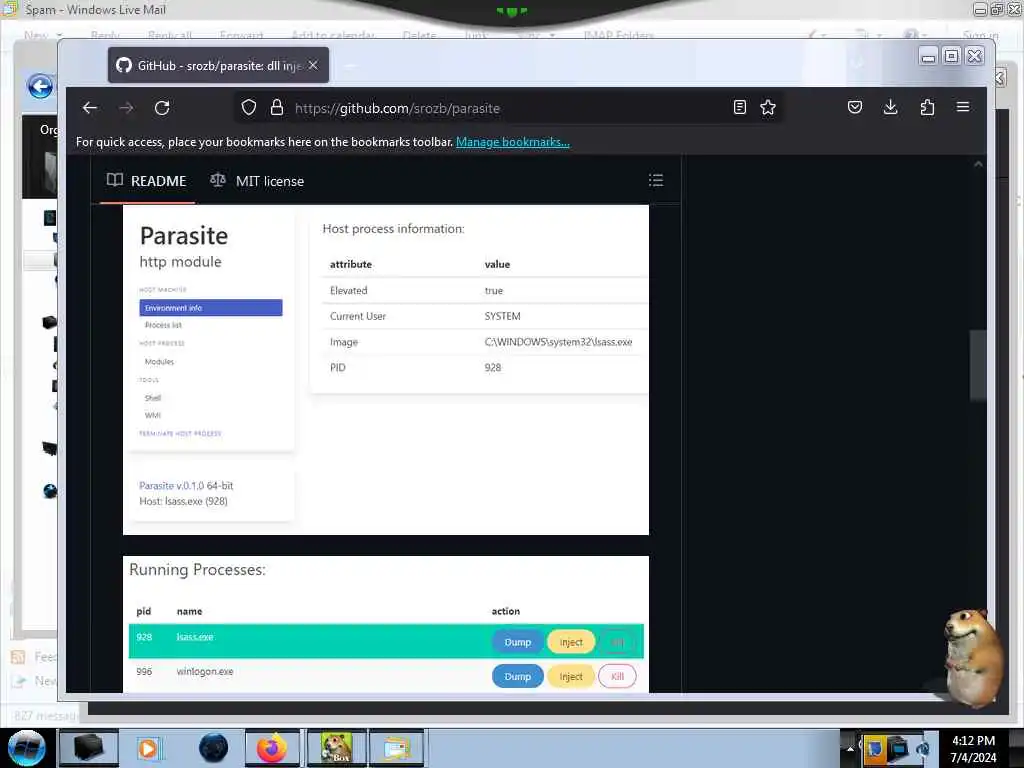Show hidden system tray icons arrow
The image size is (1024, 768).
(x=850, y=749)
